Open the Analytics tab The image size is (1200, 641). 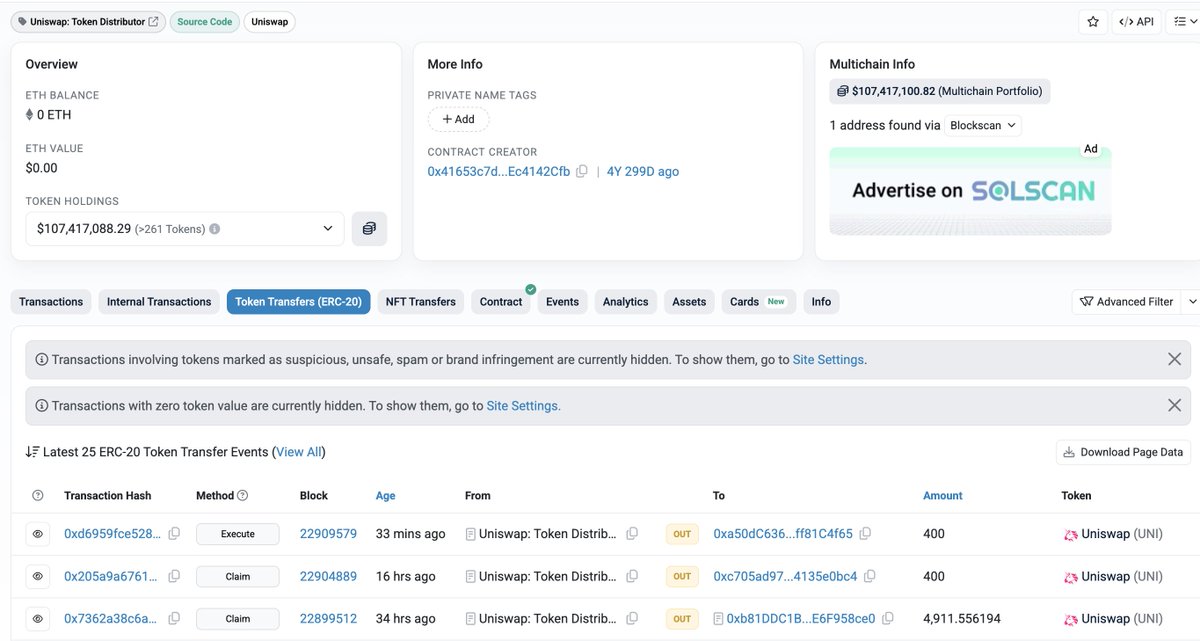(x=626, y=302)
